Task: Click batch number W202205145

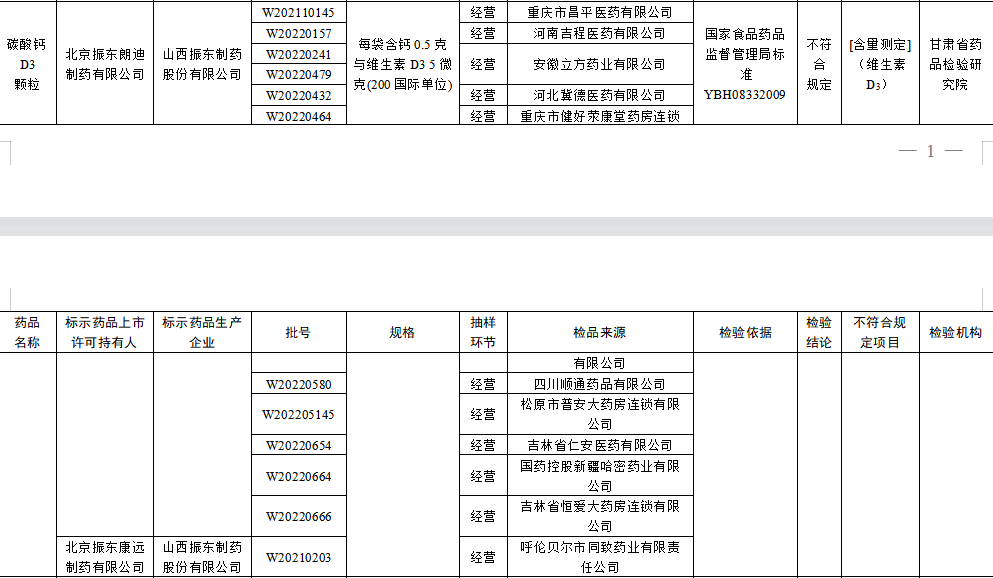Action: point(298,415)
